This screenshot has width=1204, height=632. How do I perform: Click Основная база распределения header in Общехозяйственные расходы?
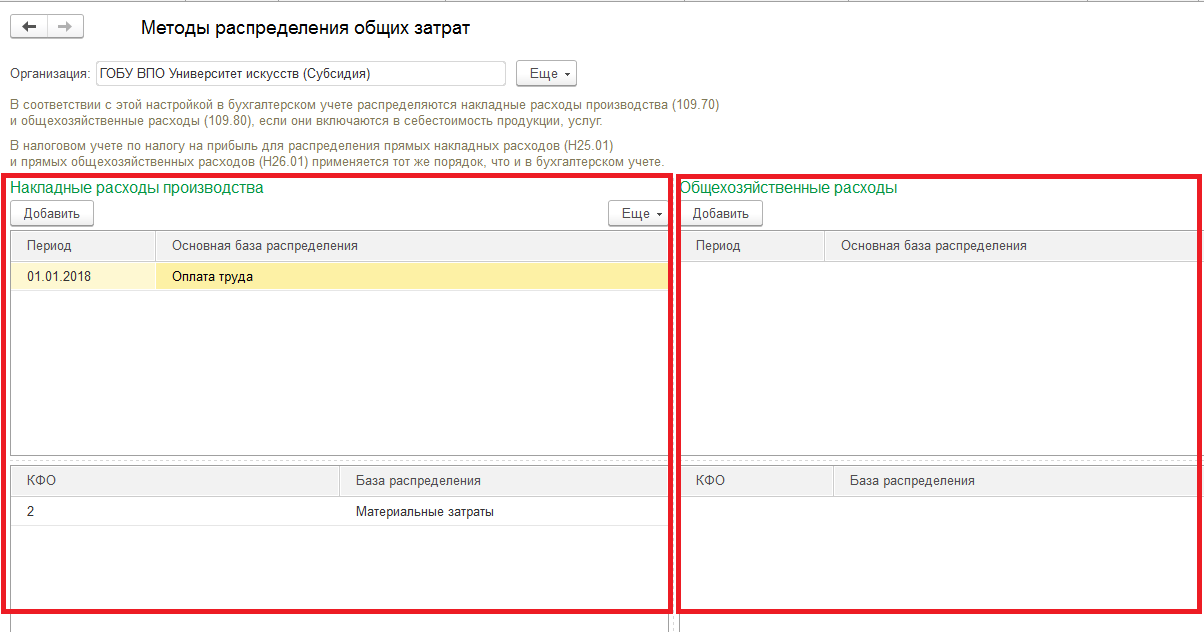[1012, 246]
